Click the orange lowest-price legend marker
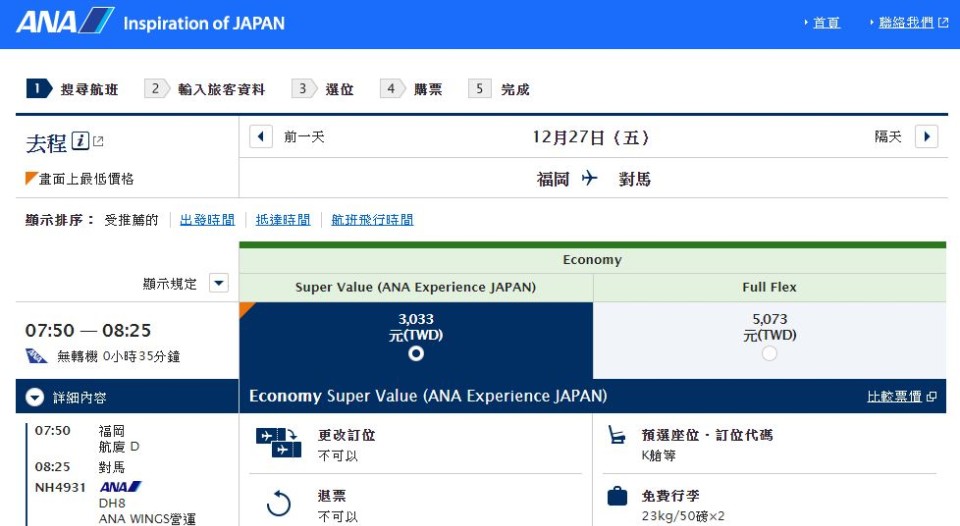960x526 pixels. [31, 178]
